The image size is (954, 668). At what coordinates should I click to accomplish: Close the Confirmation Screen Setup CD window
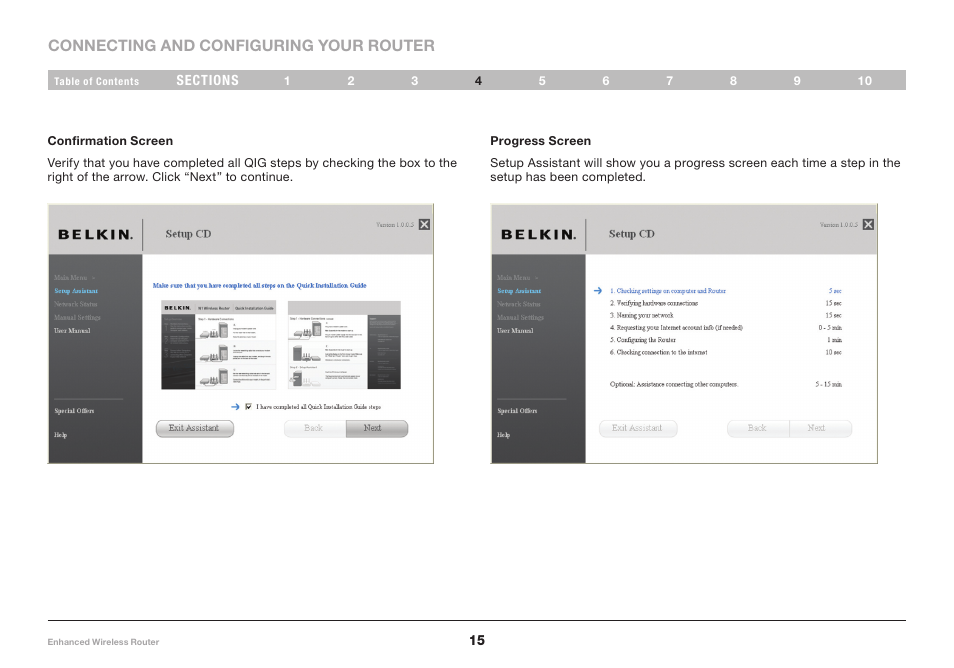(424, 224)
